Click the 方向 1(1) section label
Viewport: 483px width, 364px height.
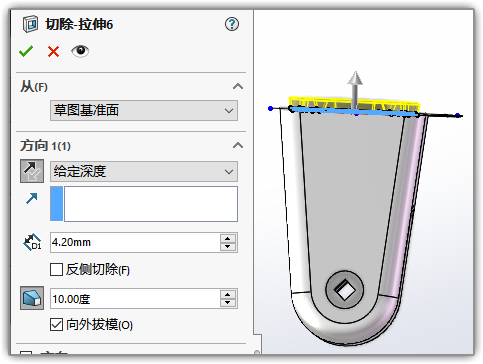(x=45, y=146)
